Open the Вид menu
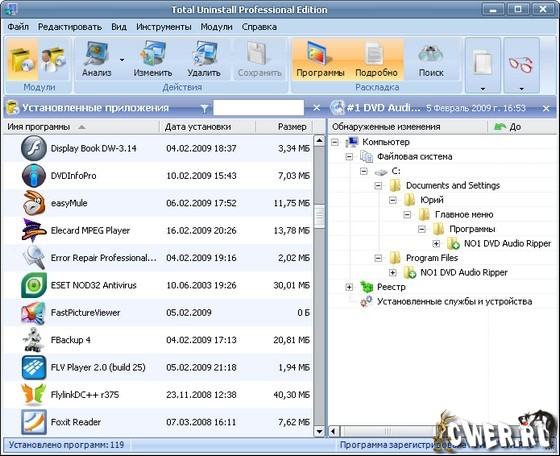Image resolution: width=560 pixels, height=456 pixels. click(119, 27)
